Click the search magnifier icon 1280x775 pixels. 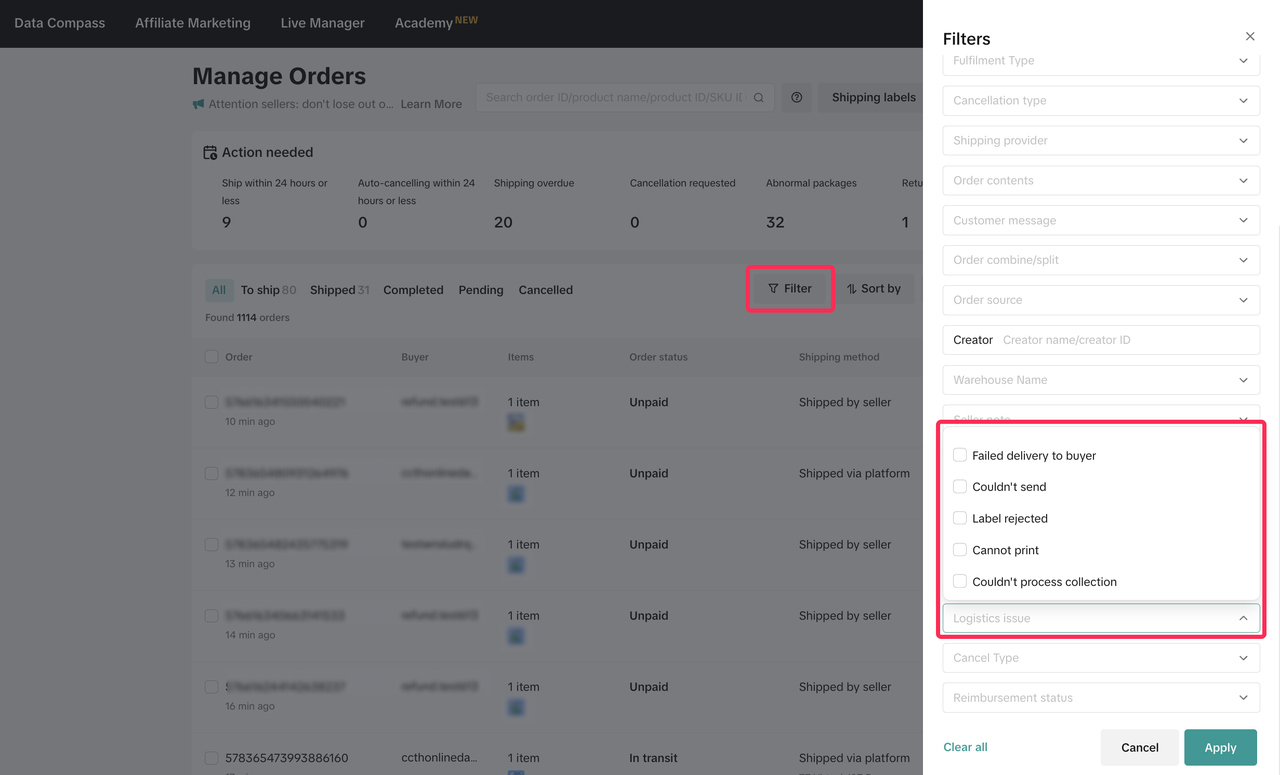759,98
